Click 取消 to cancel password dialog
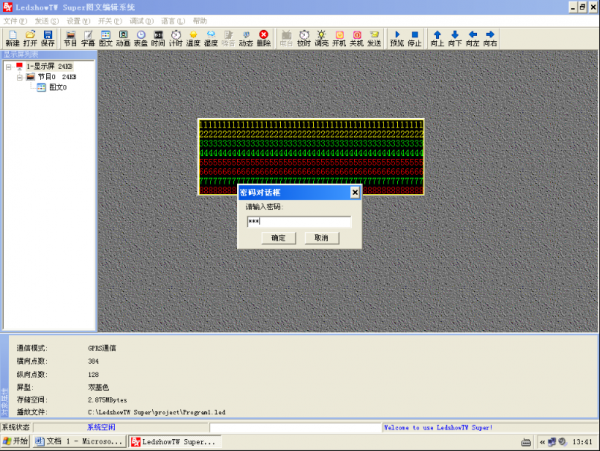 click(321, 238)
